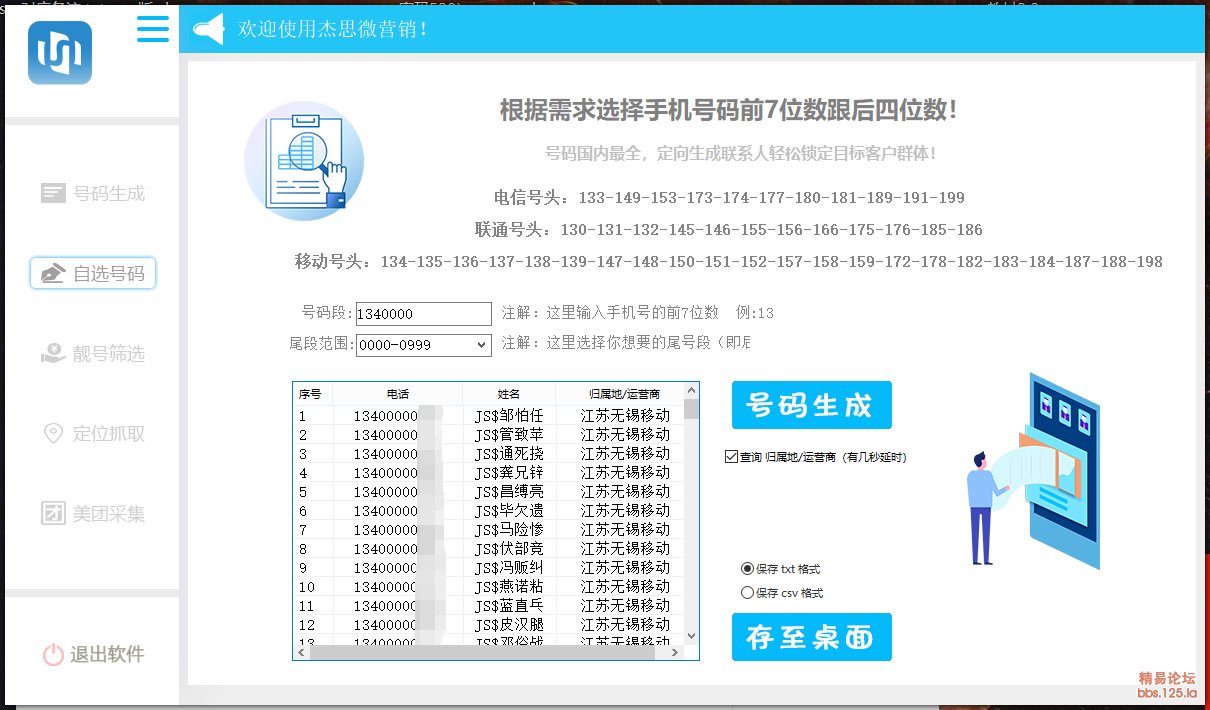Click the 存至桌面 button
This screenshot has height=710, width=1210.
pos(811,637)
